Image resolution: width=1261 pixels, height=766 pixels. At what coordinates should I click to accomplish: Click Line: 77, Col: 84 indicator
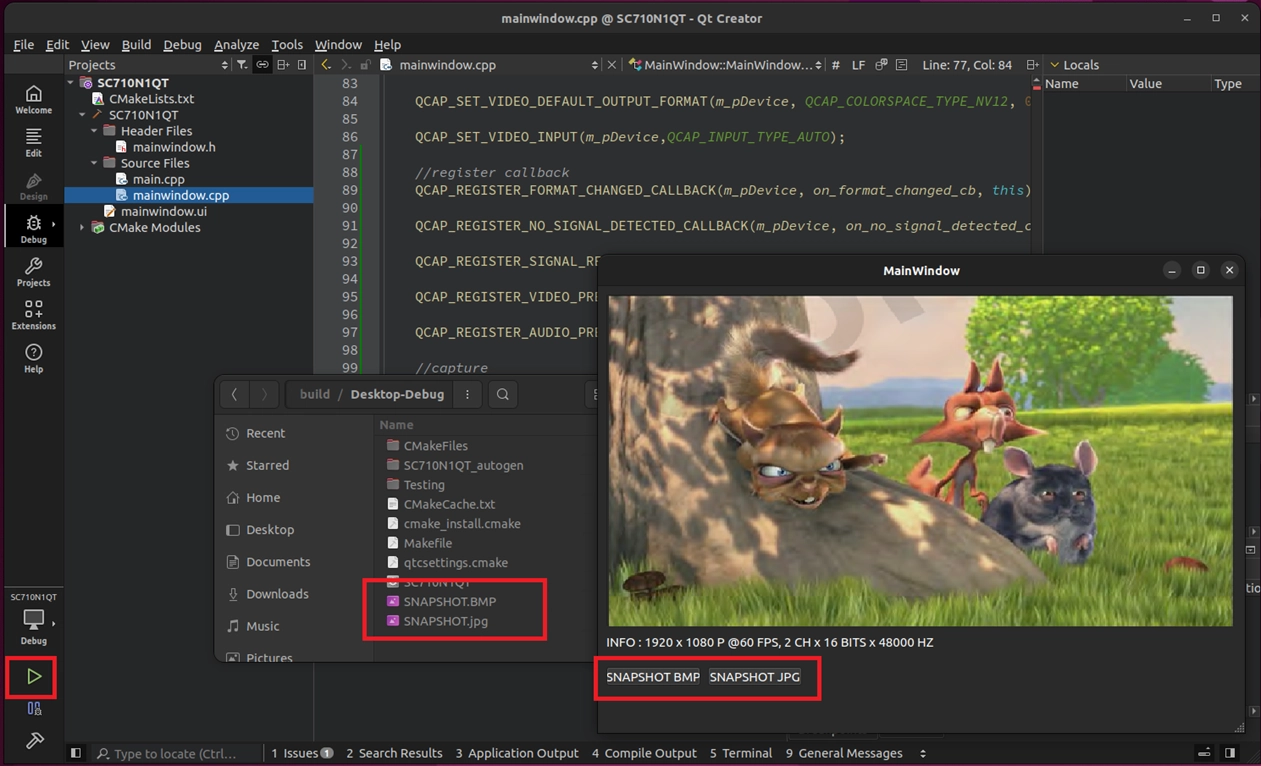click(x=968, y=65)
